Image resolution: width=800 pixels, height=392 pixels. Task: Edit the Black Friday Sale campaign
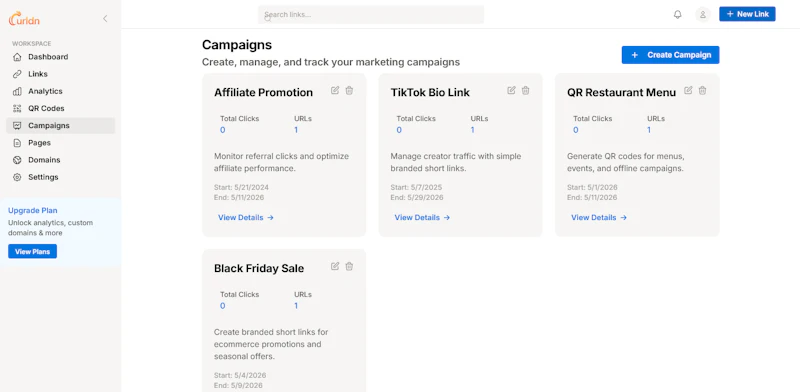335,266
